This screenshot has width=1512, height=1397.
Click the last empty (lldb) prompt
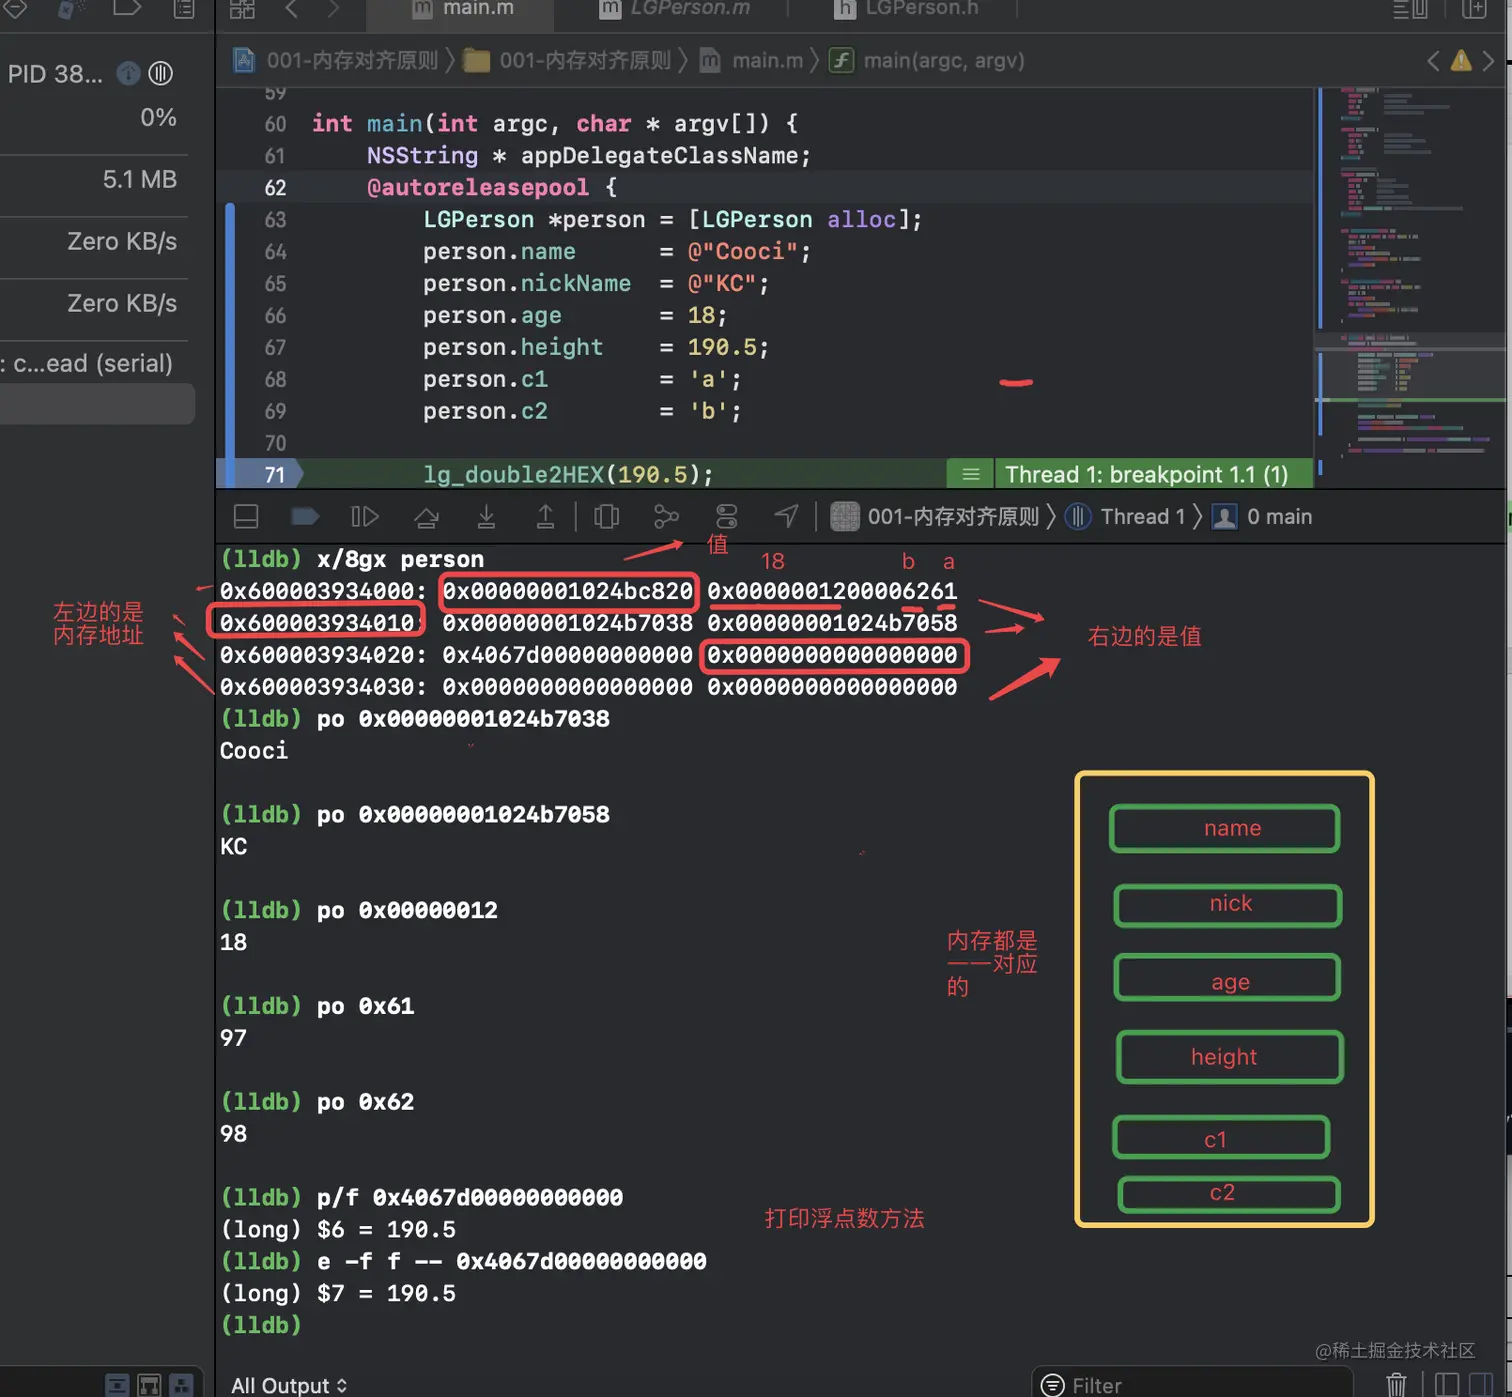tap(261, 1325)
